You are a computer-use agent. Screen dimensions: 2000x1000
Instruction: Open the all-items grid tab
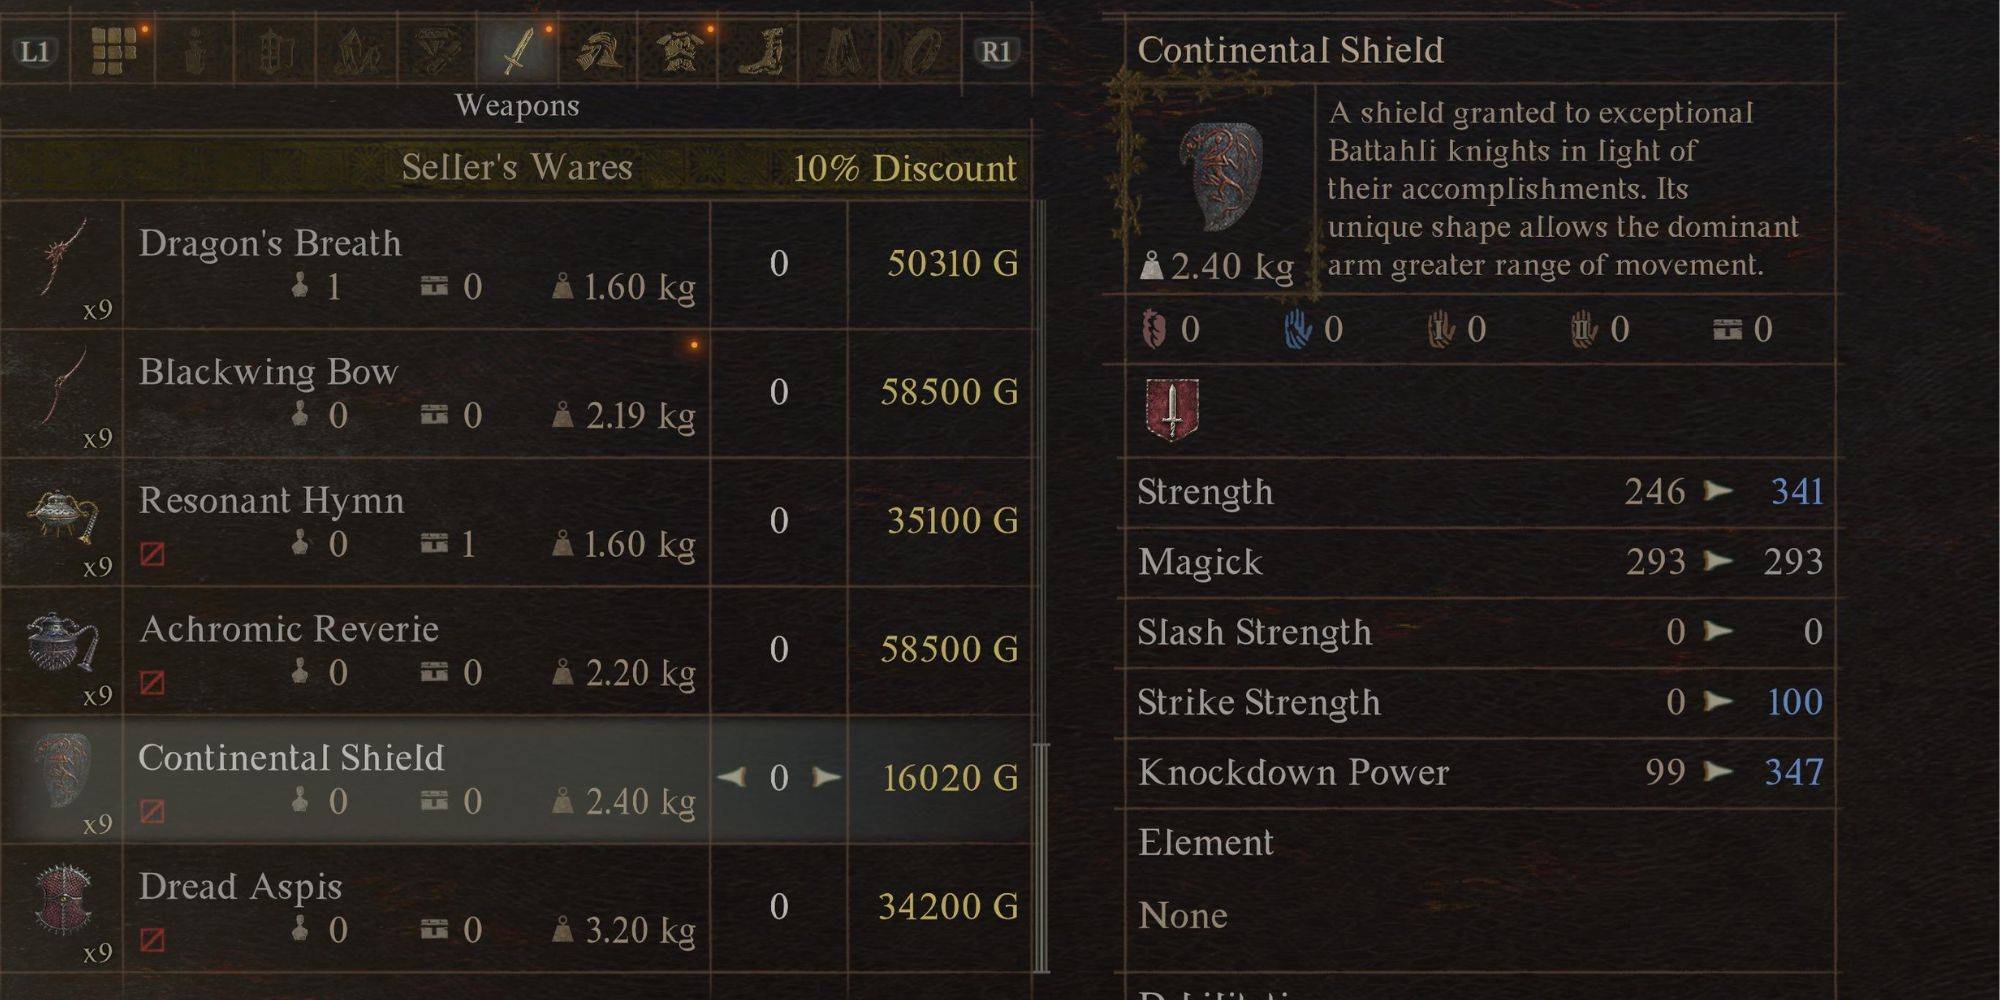113,50
